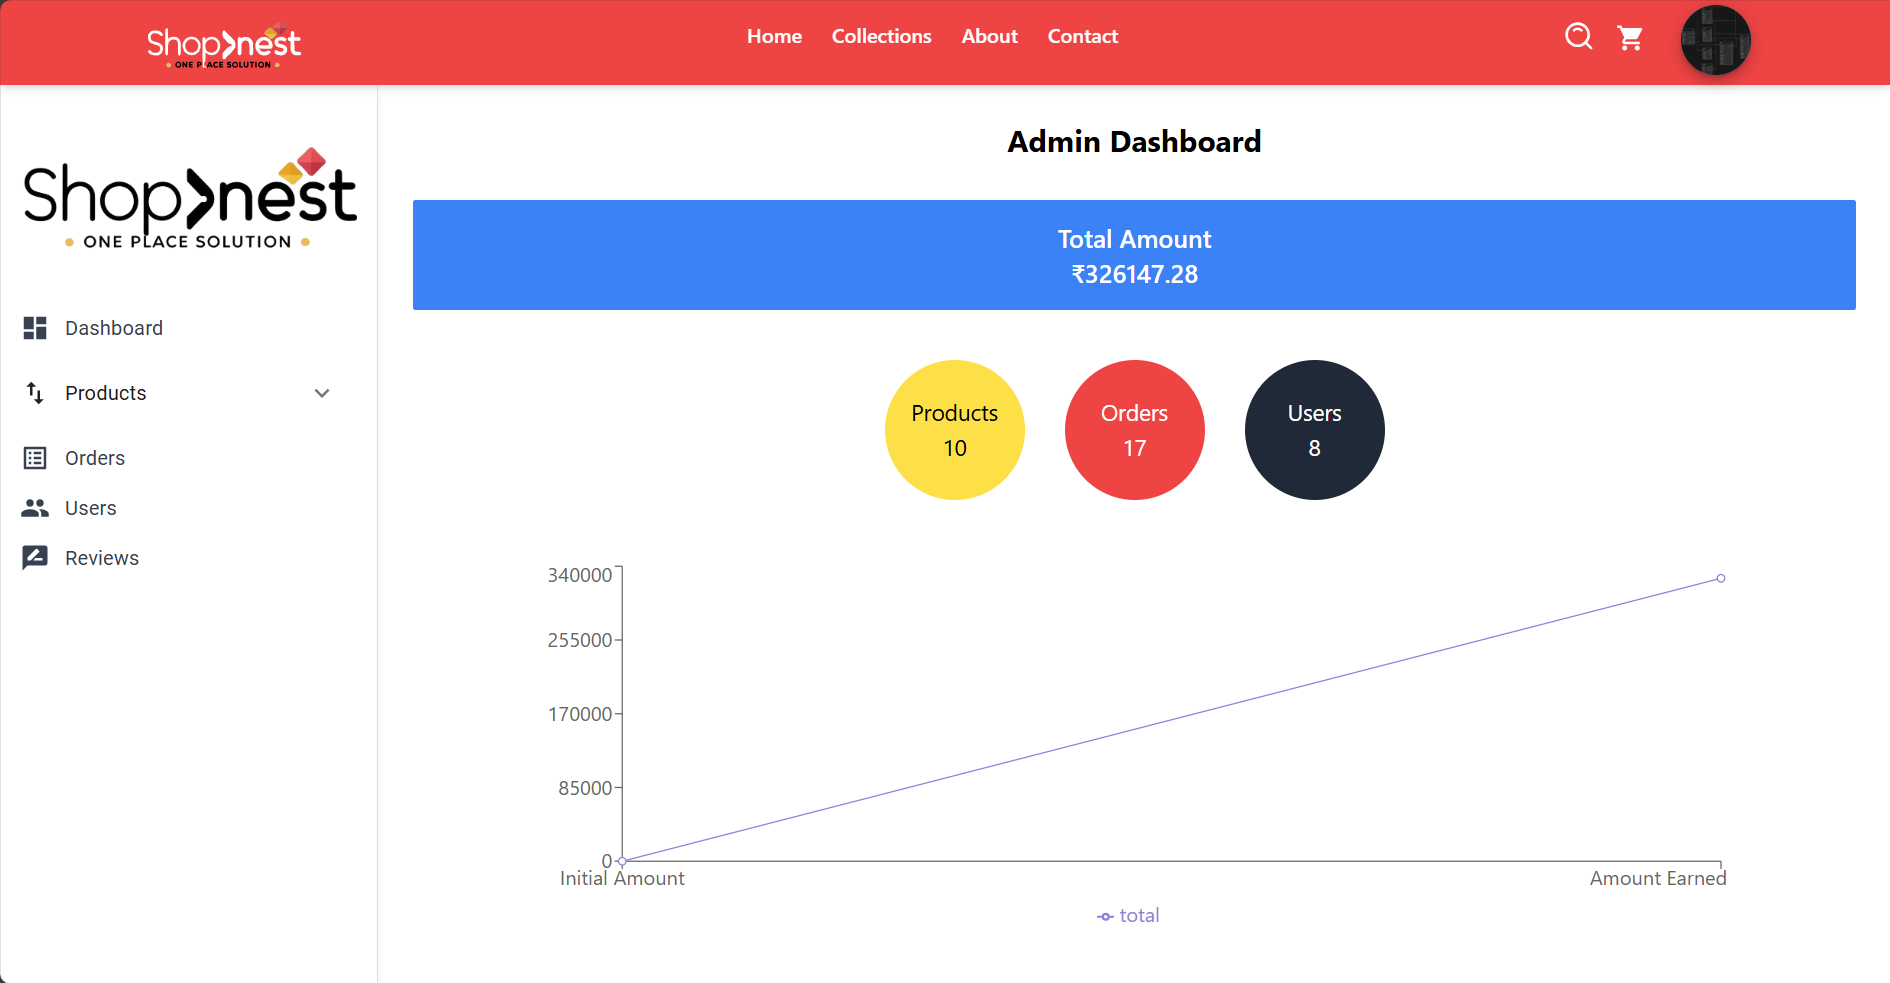Image resolution: width=1890 pixels, height=983 pixels.
Task: Open the shopping cart icon
Action: [1630, 38]
